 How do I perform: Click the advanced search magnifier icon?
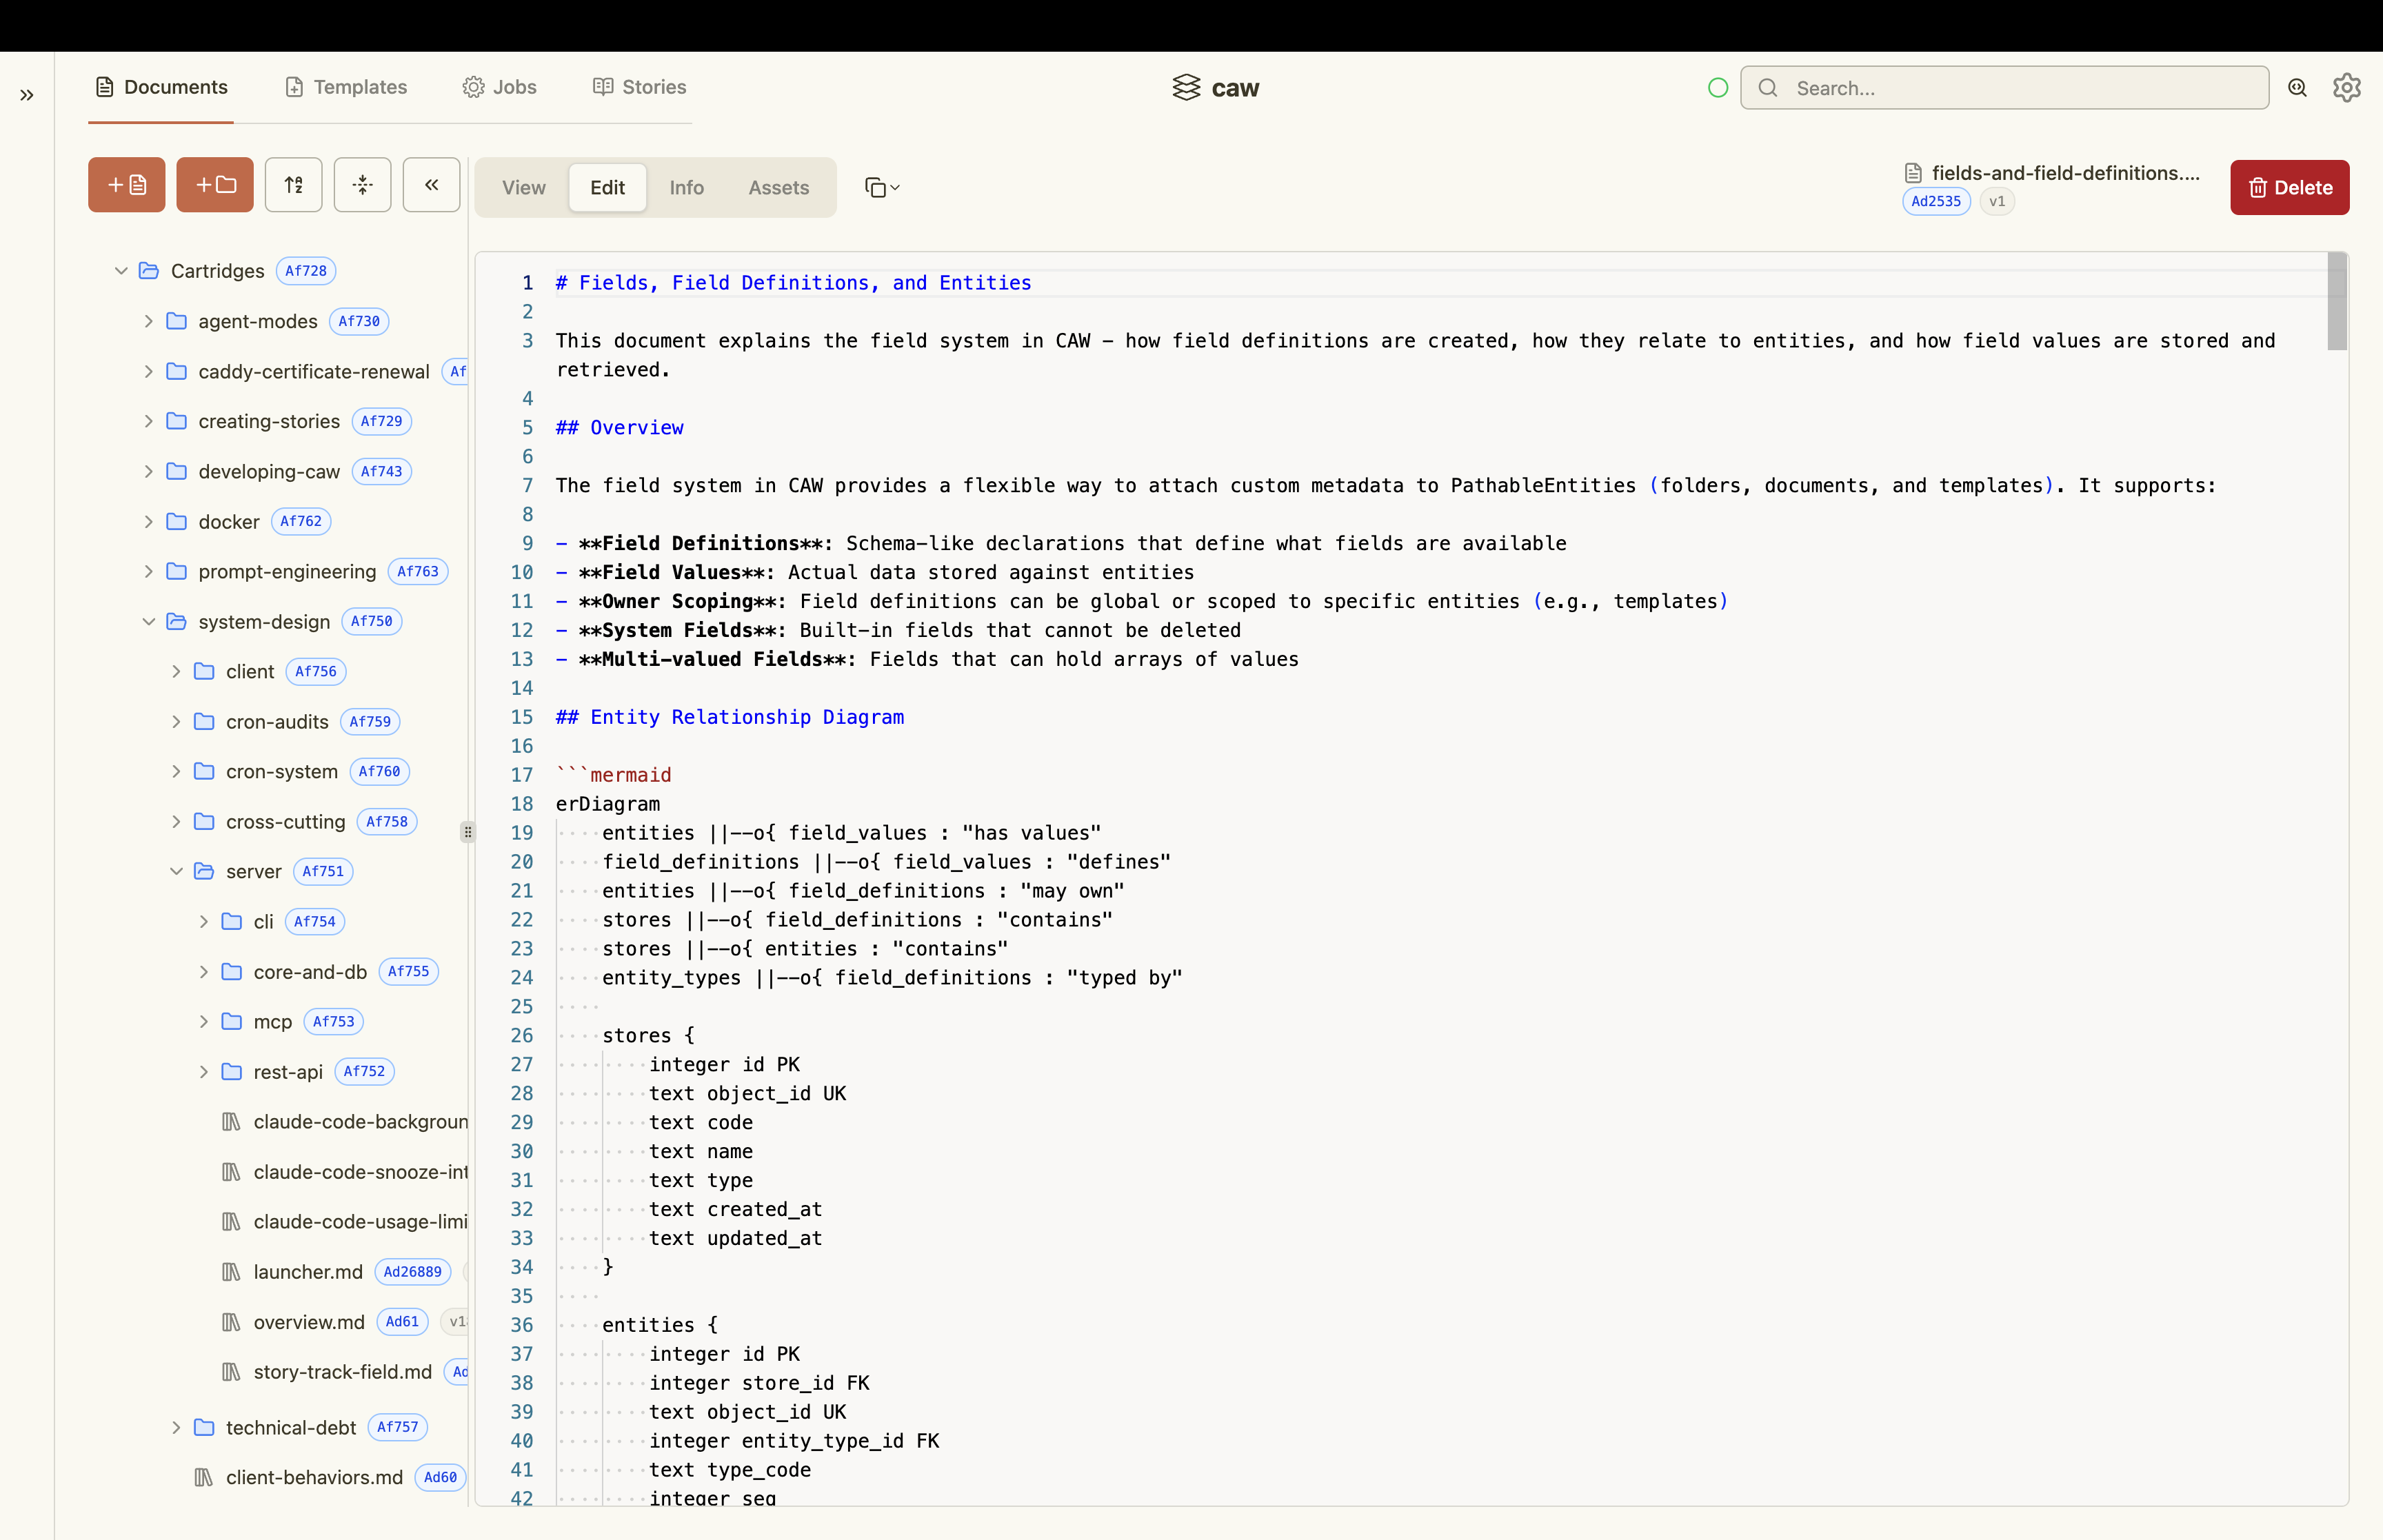click(x=2298, y=88)
